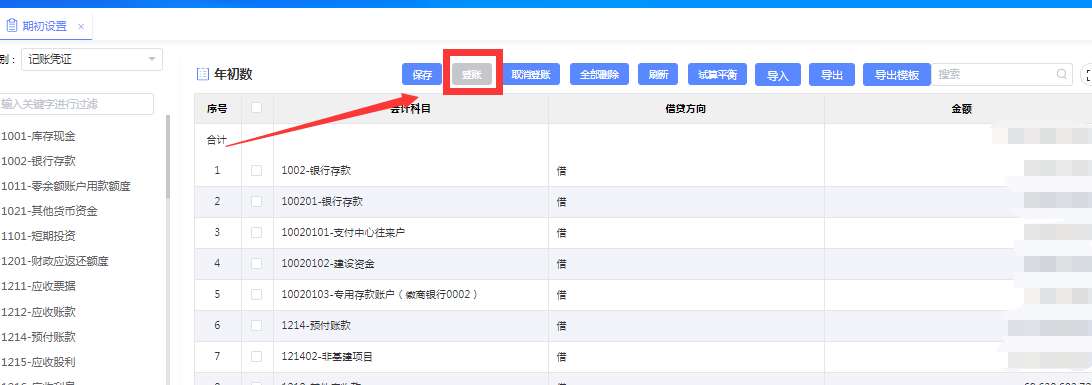
Task: Run 试算平衡 trial balance
Action: coord(717,74)
